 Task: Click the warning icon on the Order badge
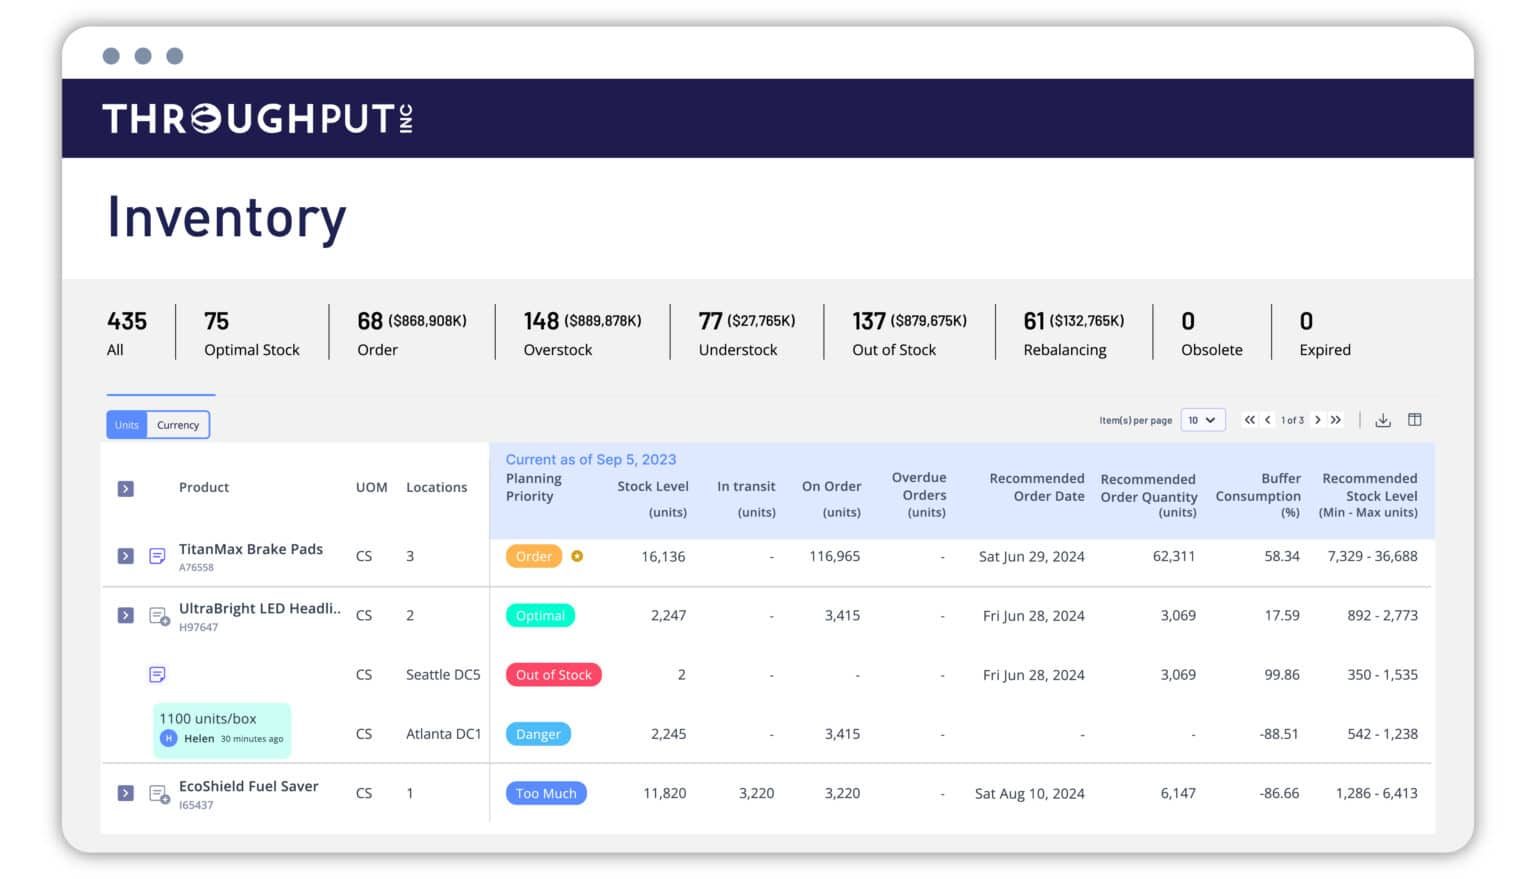click(x=578, y=556)
